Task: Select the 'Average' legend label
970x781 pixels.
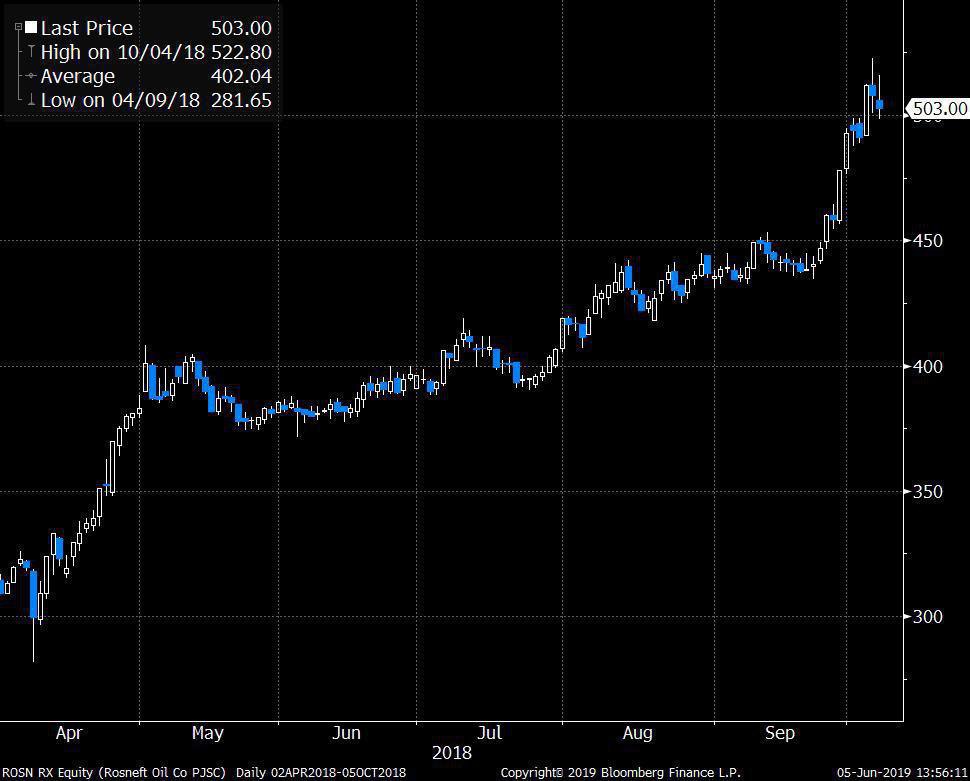Action: (78, 77)
